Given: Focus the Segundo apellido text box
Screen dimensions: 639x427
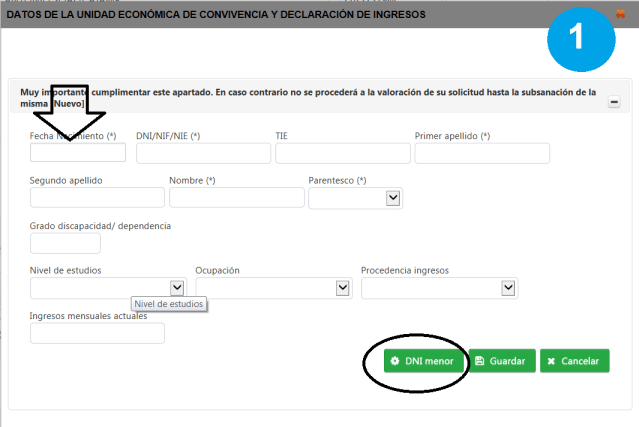Looking at the screenshot, I should pos(97,198).
